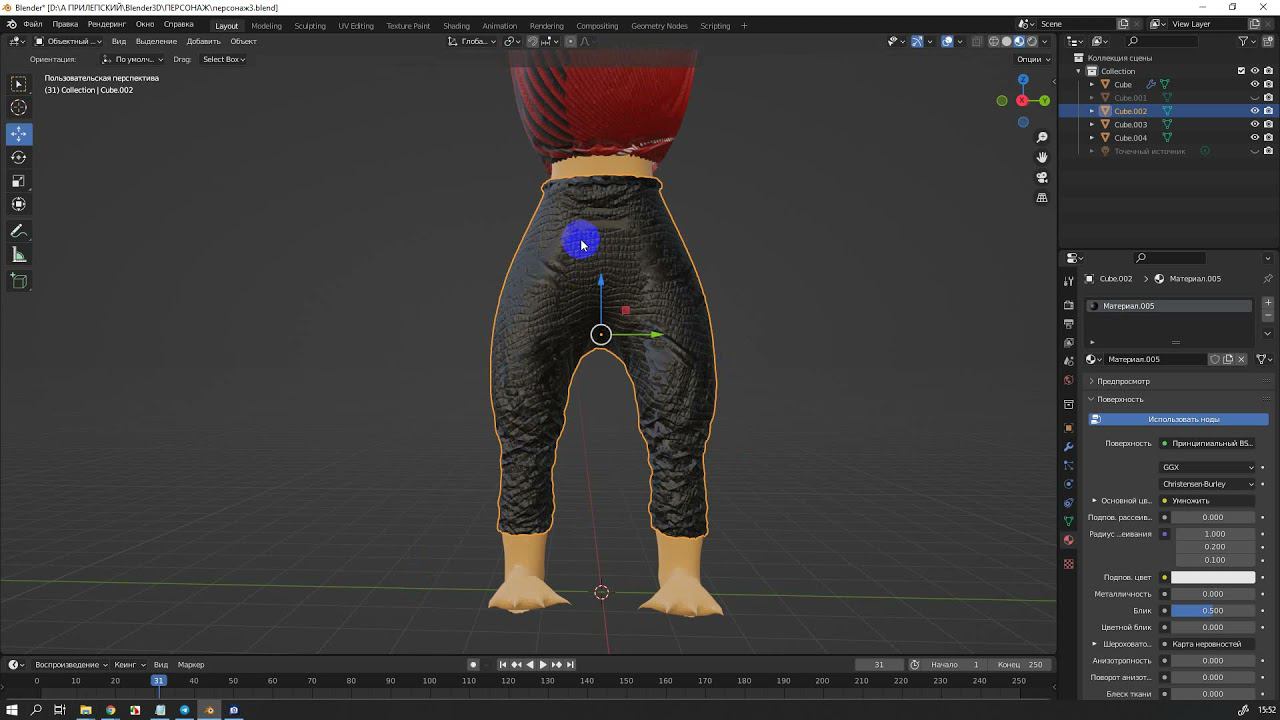Toggle camera view with the camera icon

click(x=1042, y=177)
